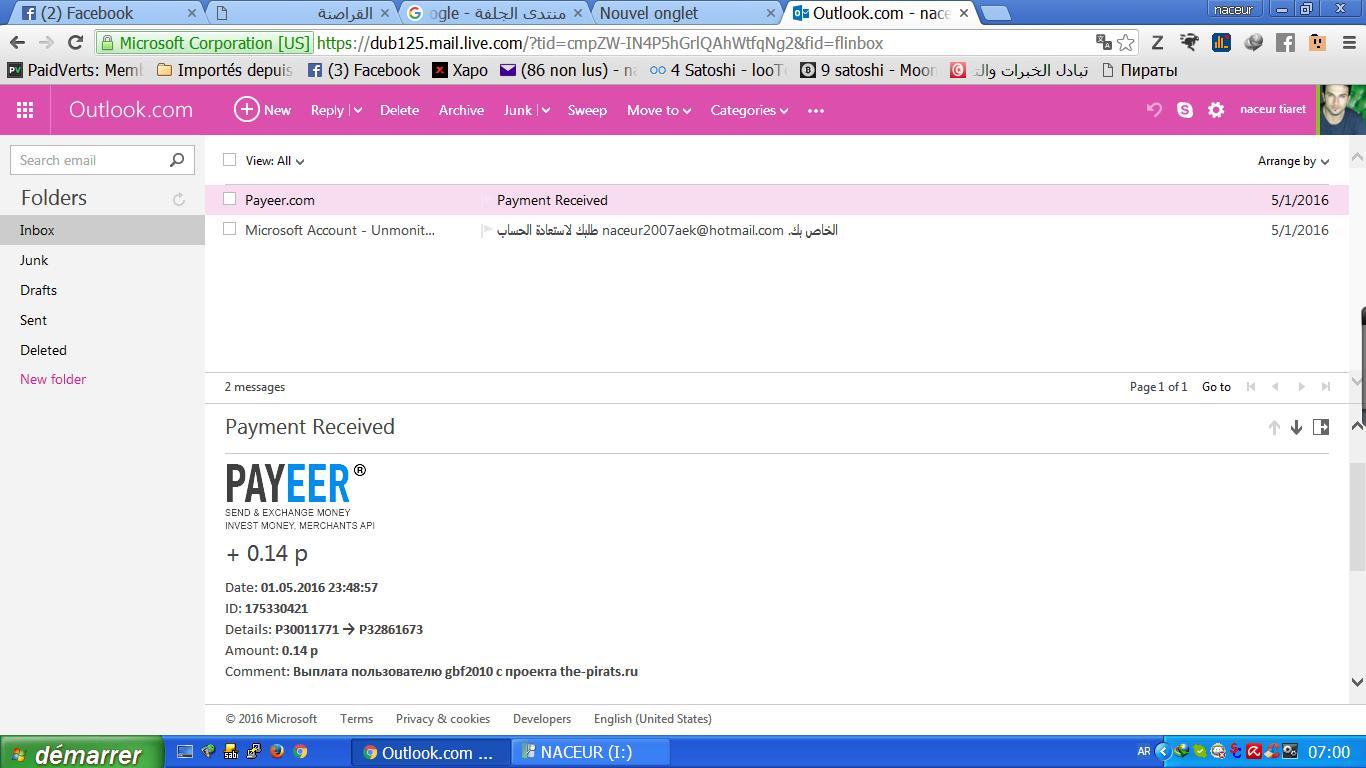Image resolution: width=1366 pixels, height=768 pixels.
Task: Click Archive in toolbar
Action: [461, 110]
